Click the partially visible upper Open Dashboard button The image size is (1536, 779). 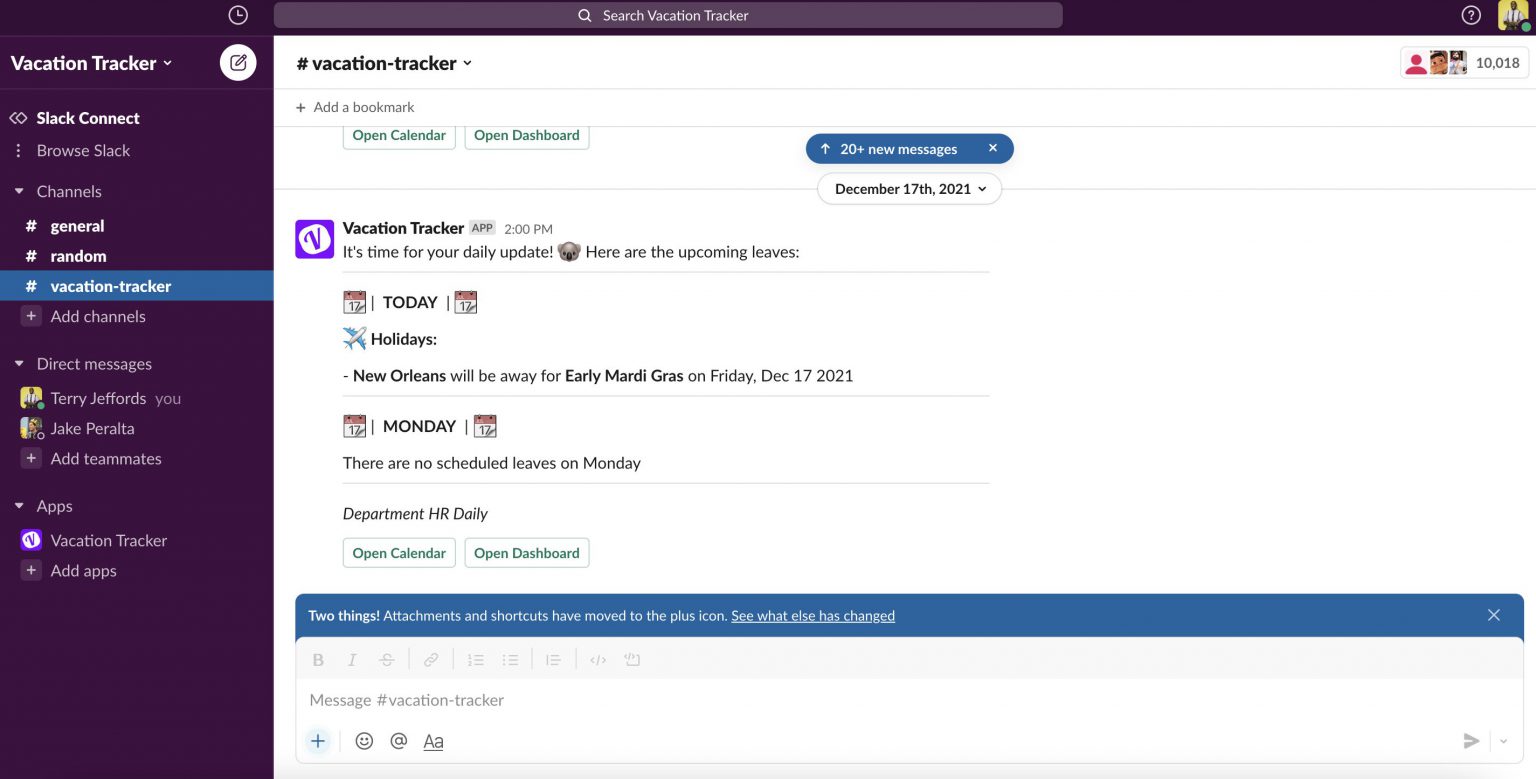tap(527, 136)
